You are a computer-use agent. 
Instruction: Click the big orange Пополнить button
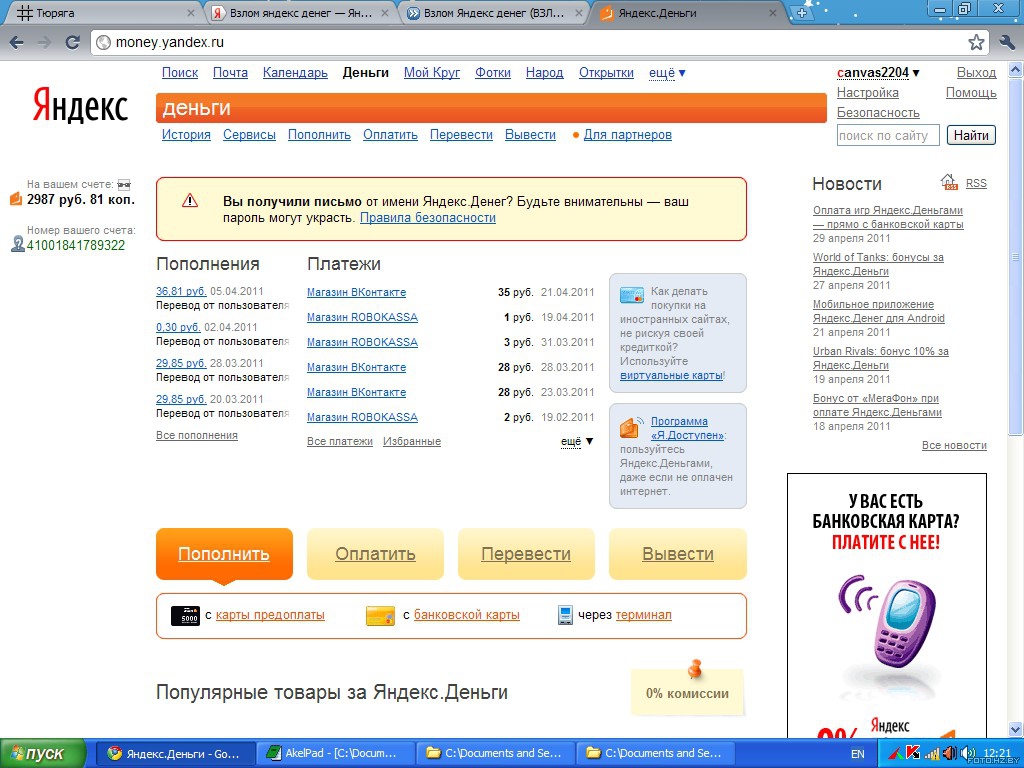click(224, 554)
